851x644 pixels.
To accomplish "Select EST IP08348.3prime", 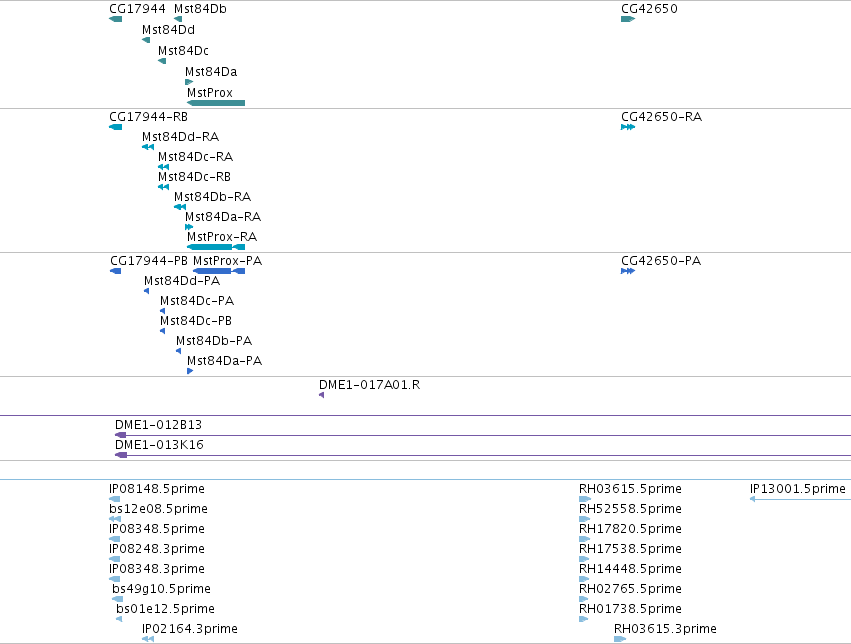I will [x=157, y=569].
